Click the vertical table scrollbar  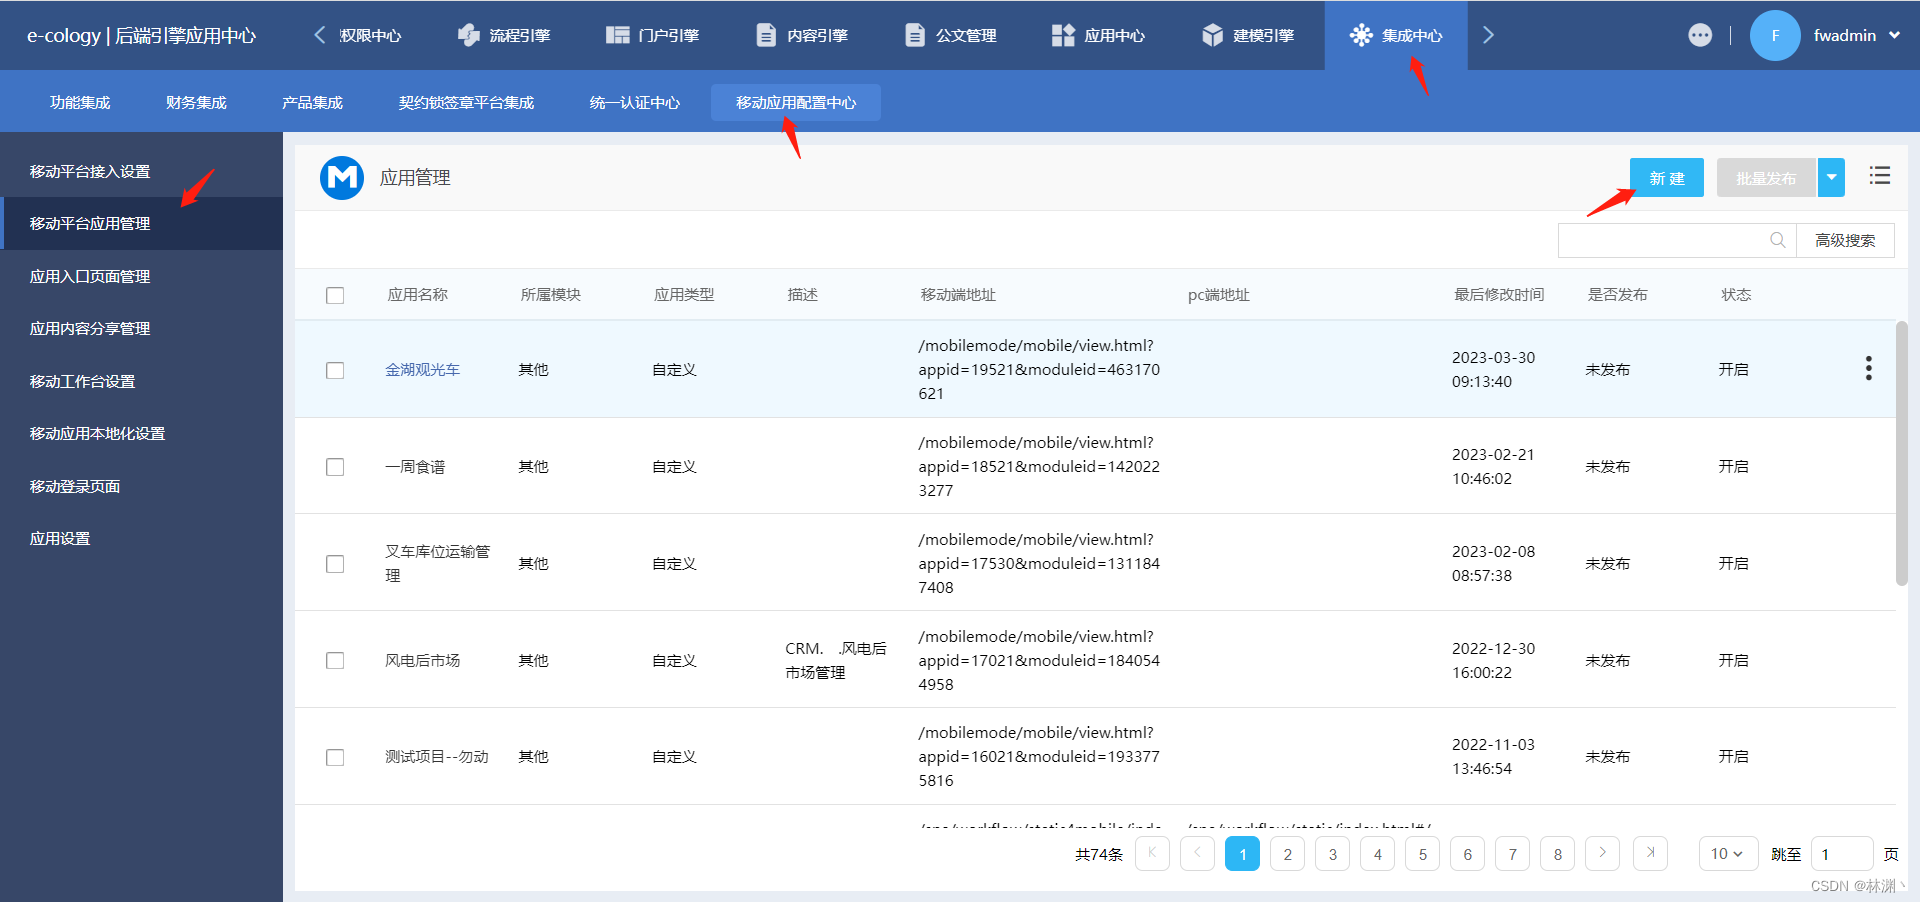point(1901,453)
